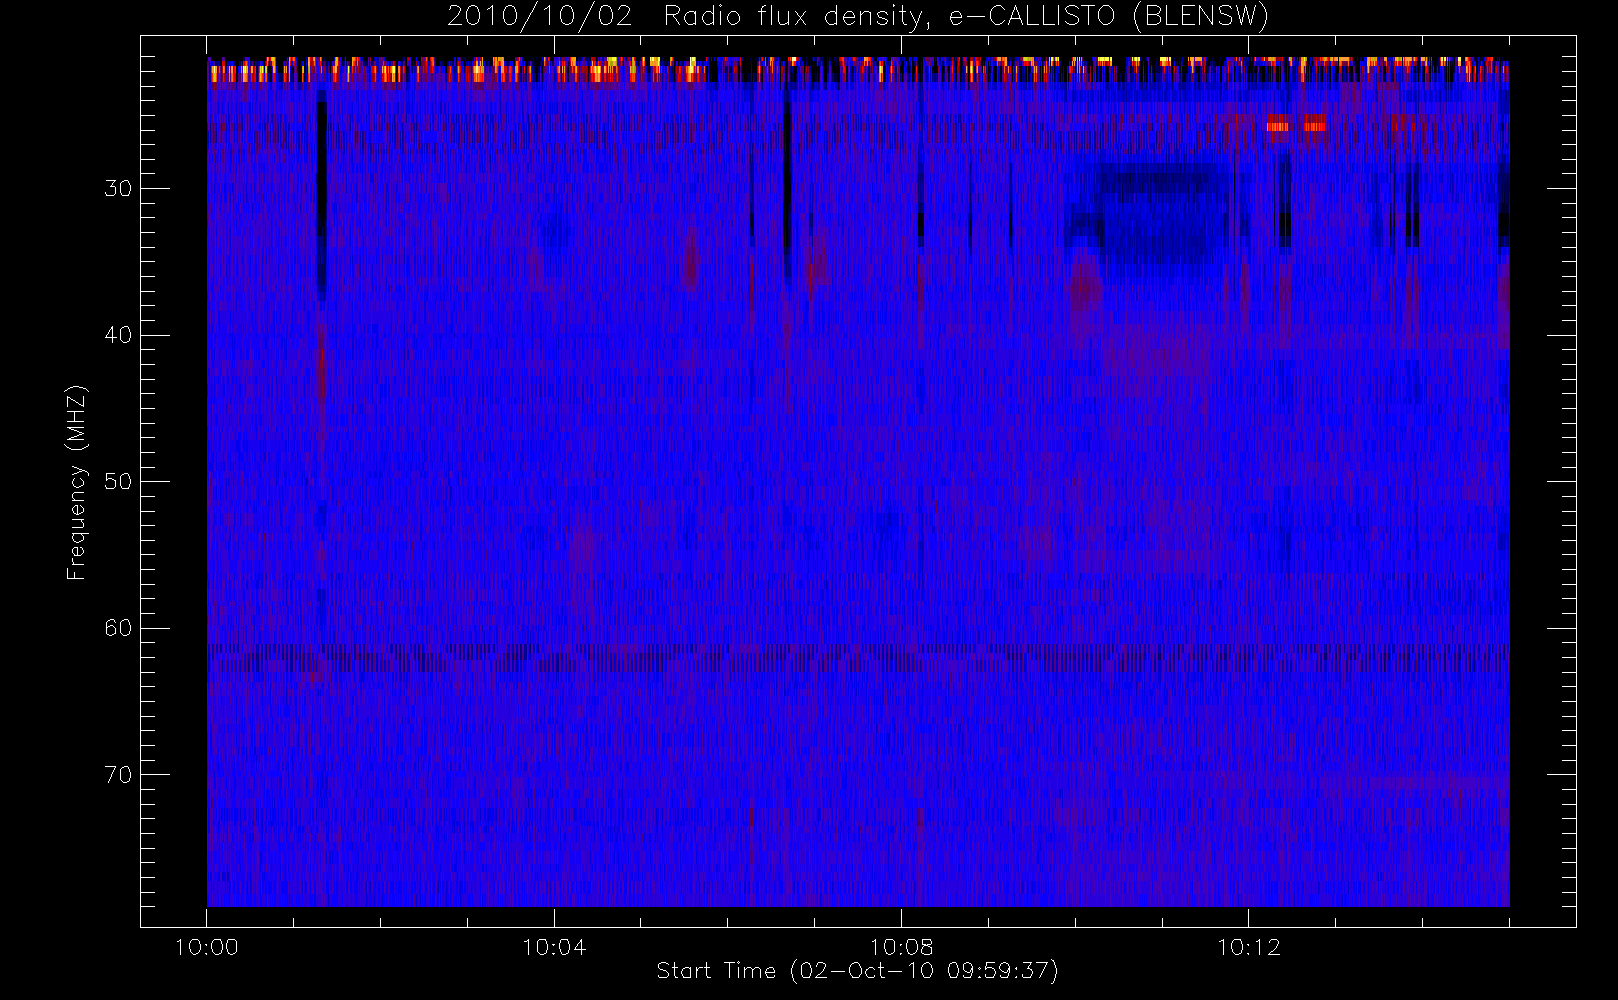
Task: Click the 60 MHz frequency tick label
Action: pos(118,628)
